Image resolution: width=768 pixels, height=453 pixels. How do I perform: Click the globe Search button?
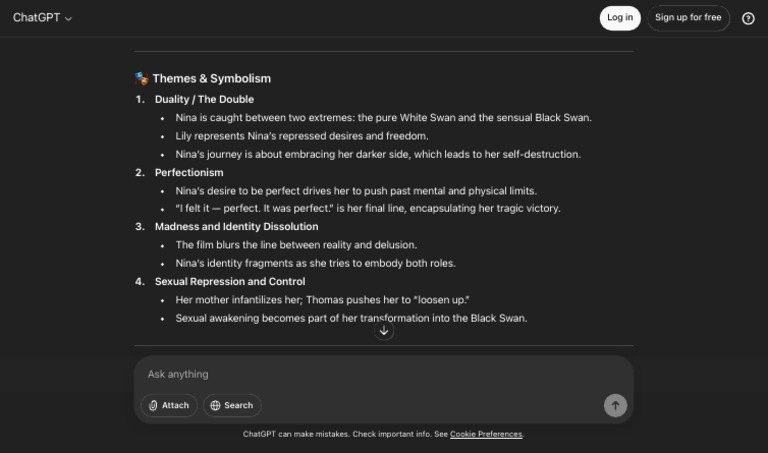[232, 405]
